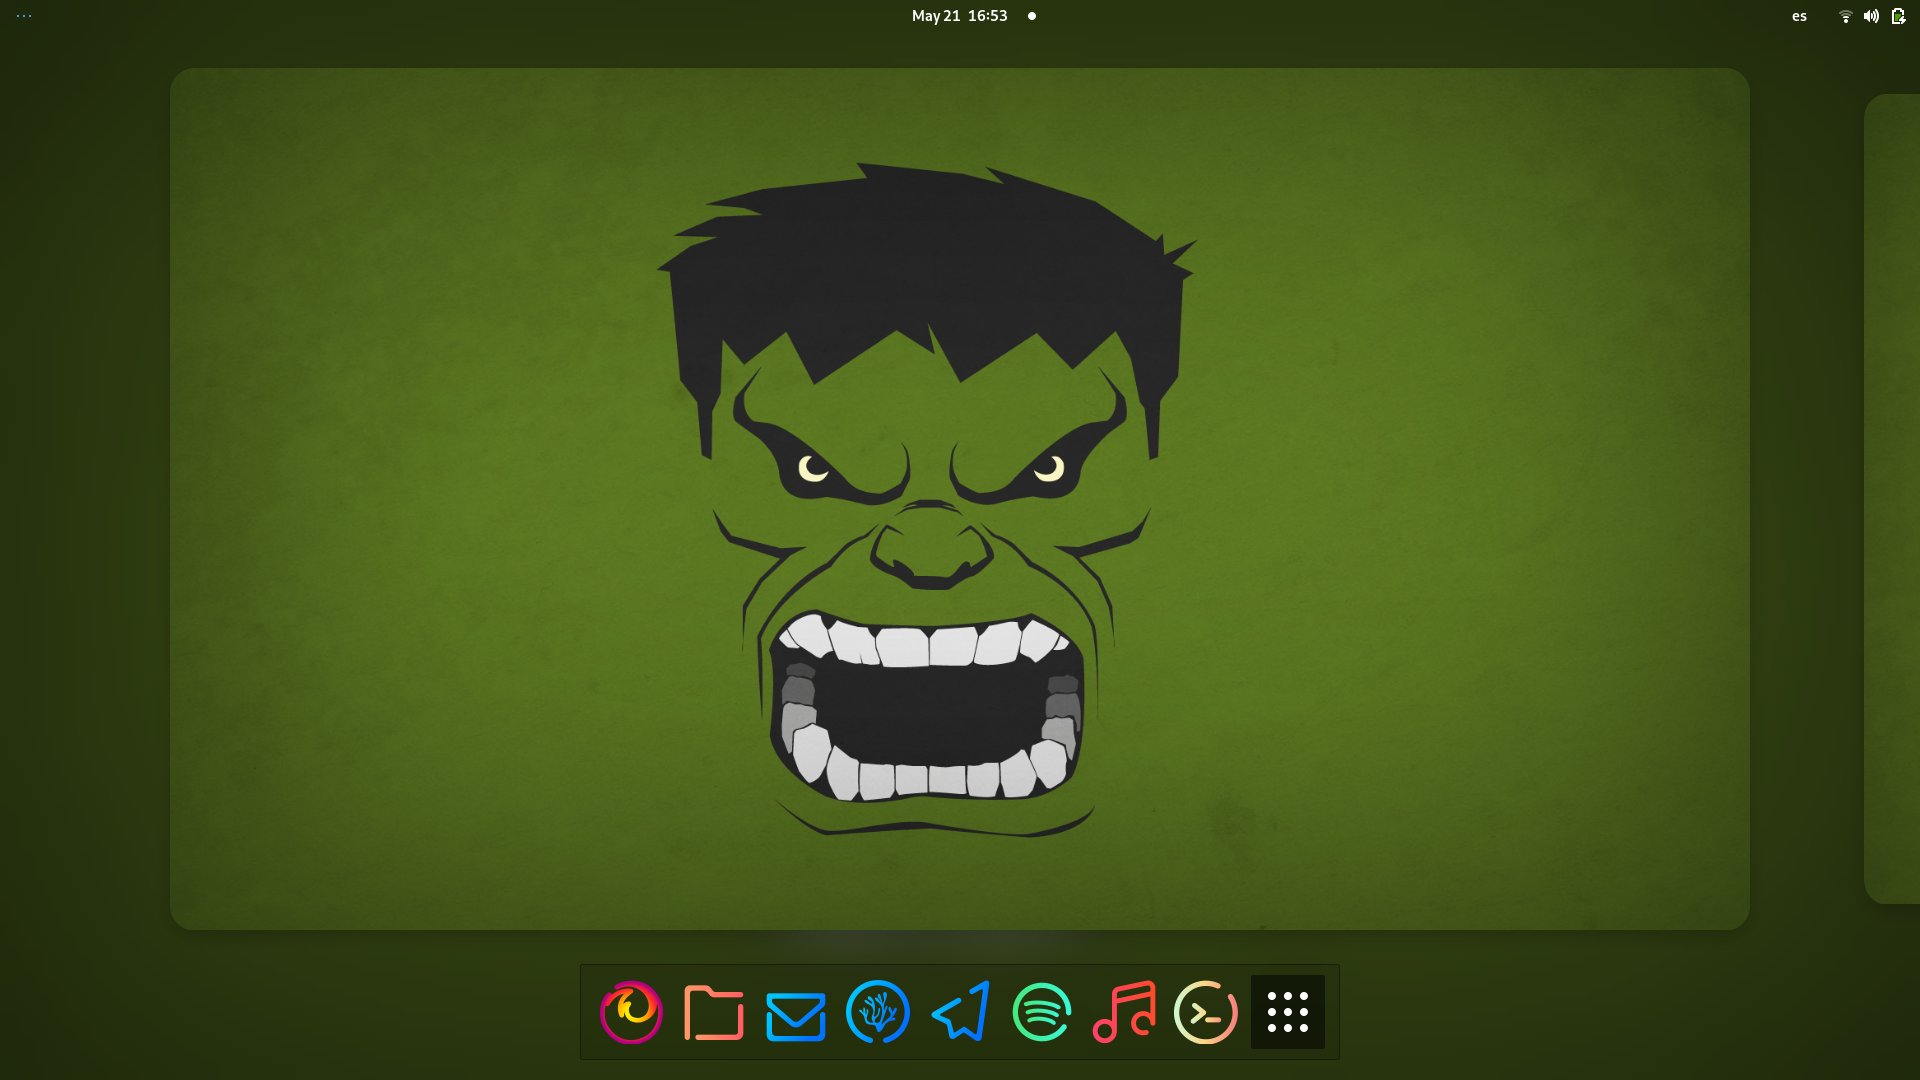This screenshot has height=1080, width=1920.
Task: Open the Files folder icon
Action: click(x=713, y=1012)
